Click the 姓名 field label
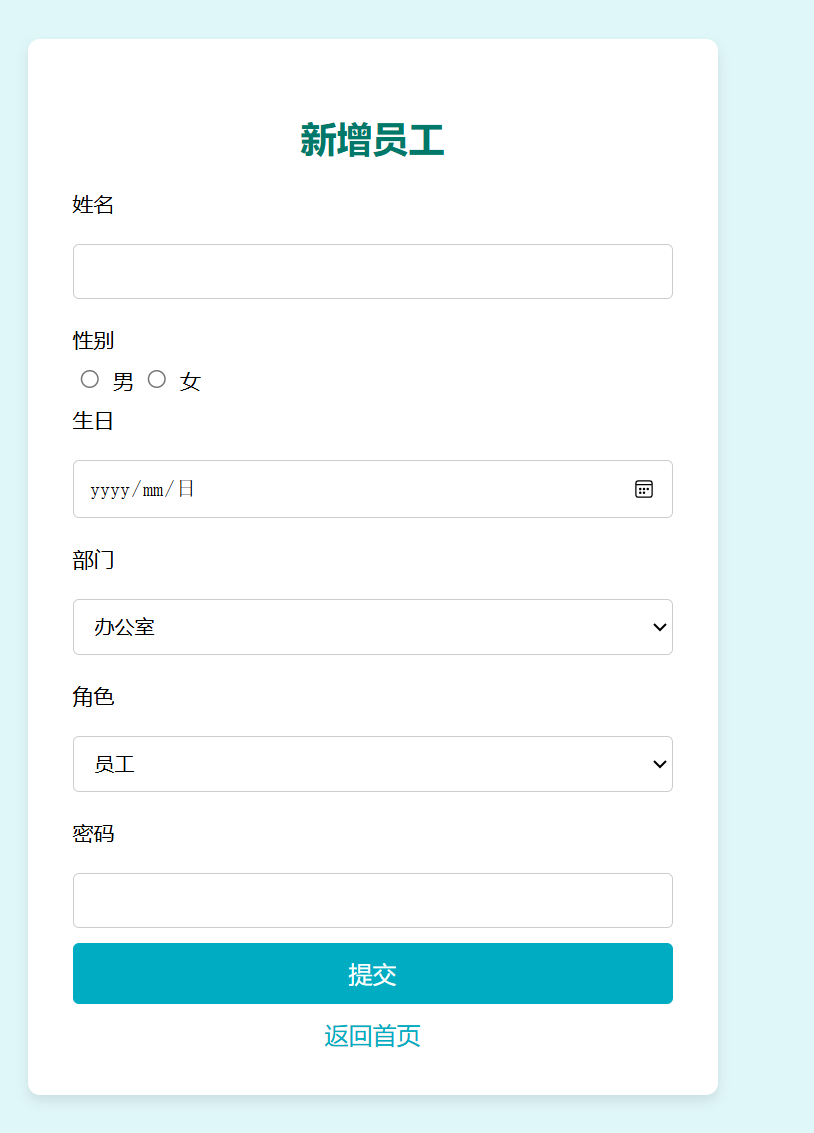The width and height of the screenshot is (814, 1133). click(x=94, y=205)
